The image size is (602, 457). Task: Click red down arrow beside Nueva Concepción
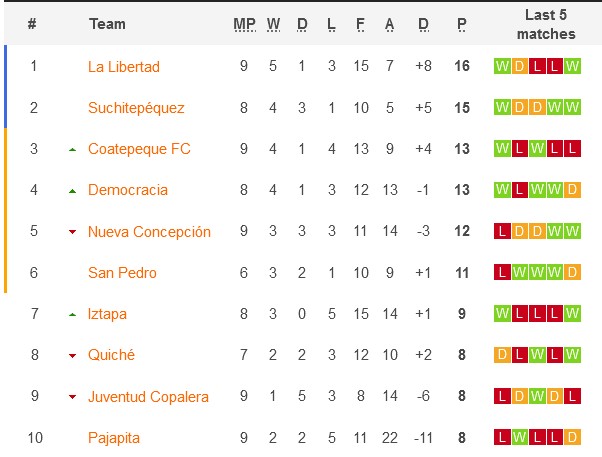(72, 233)
